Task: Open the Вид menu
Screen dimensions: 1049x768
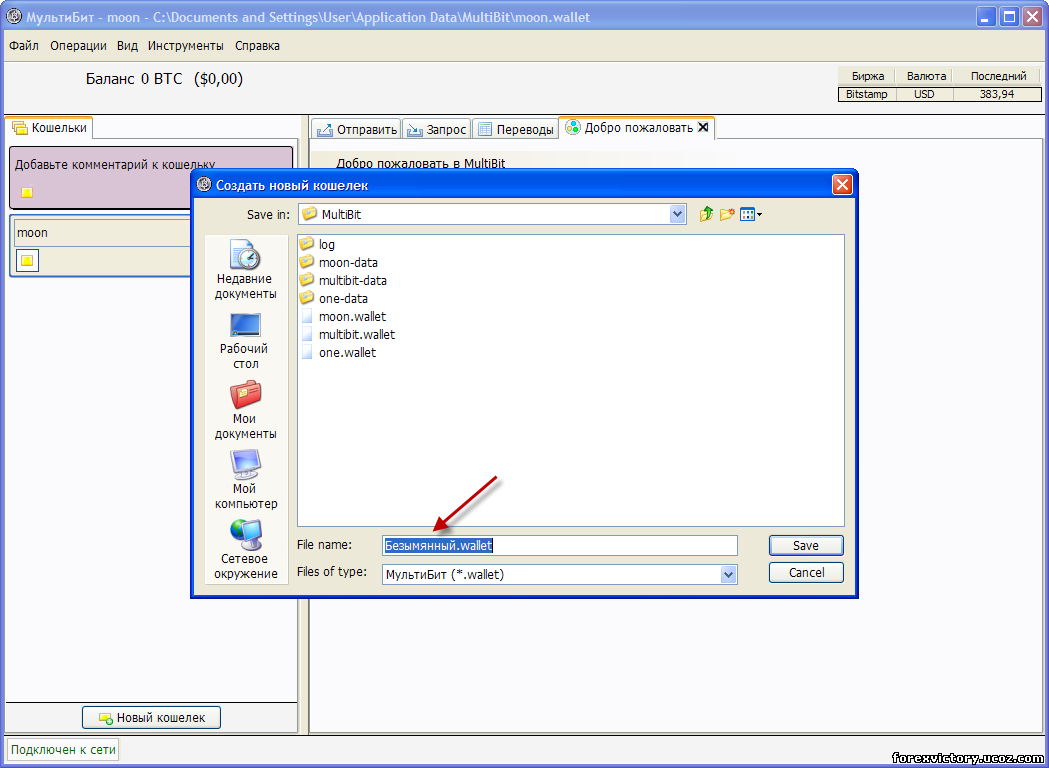Action: tap(127, 46)
